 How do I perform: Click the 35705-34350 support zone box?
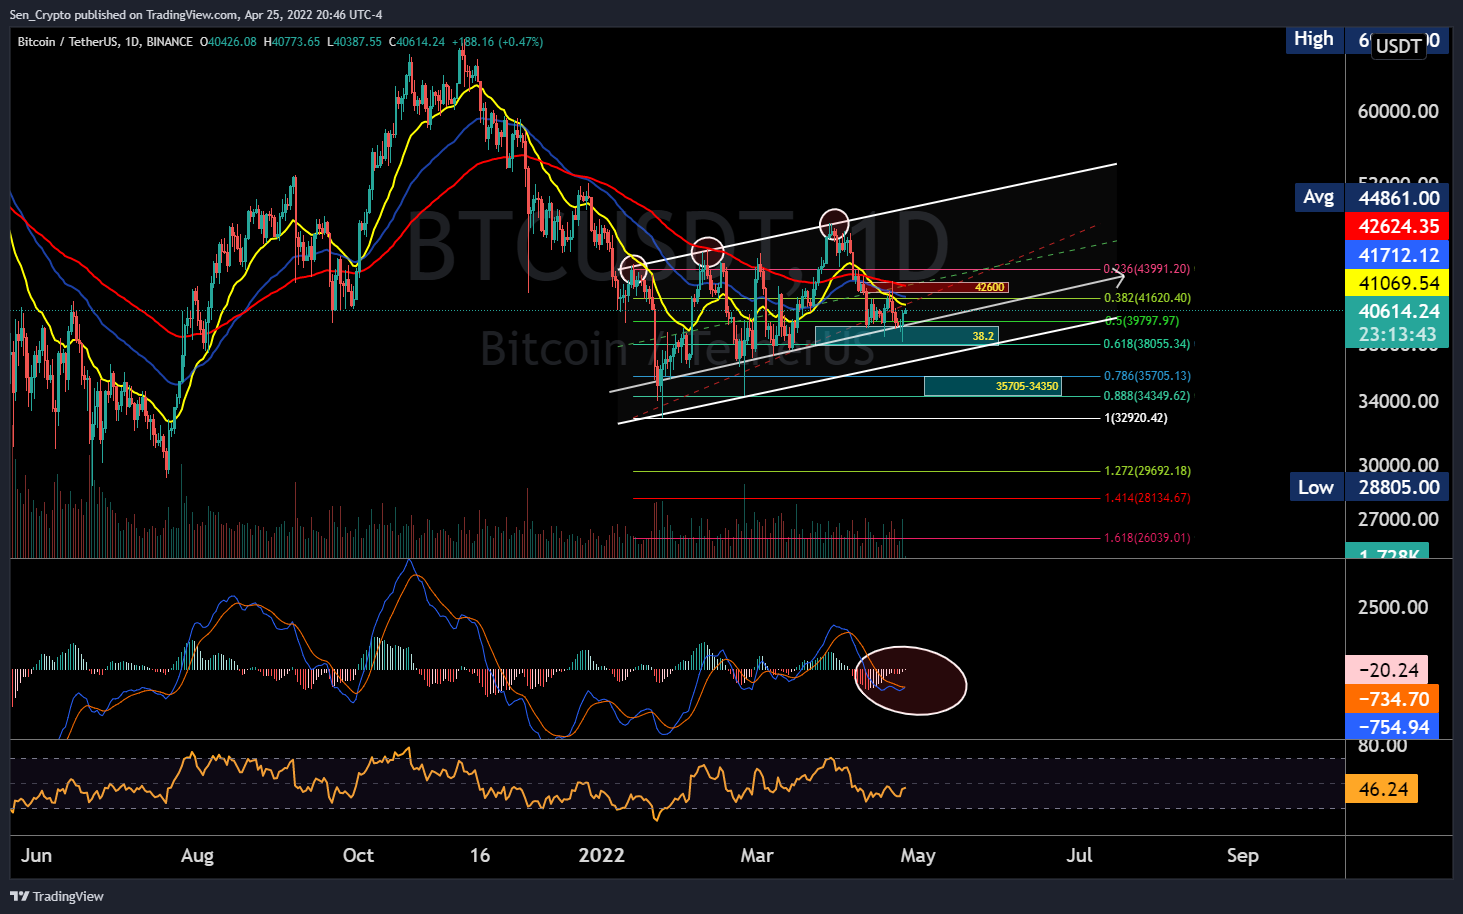pyautogui.click(x=992, y=386)
